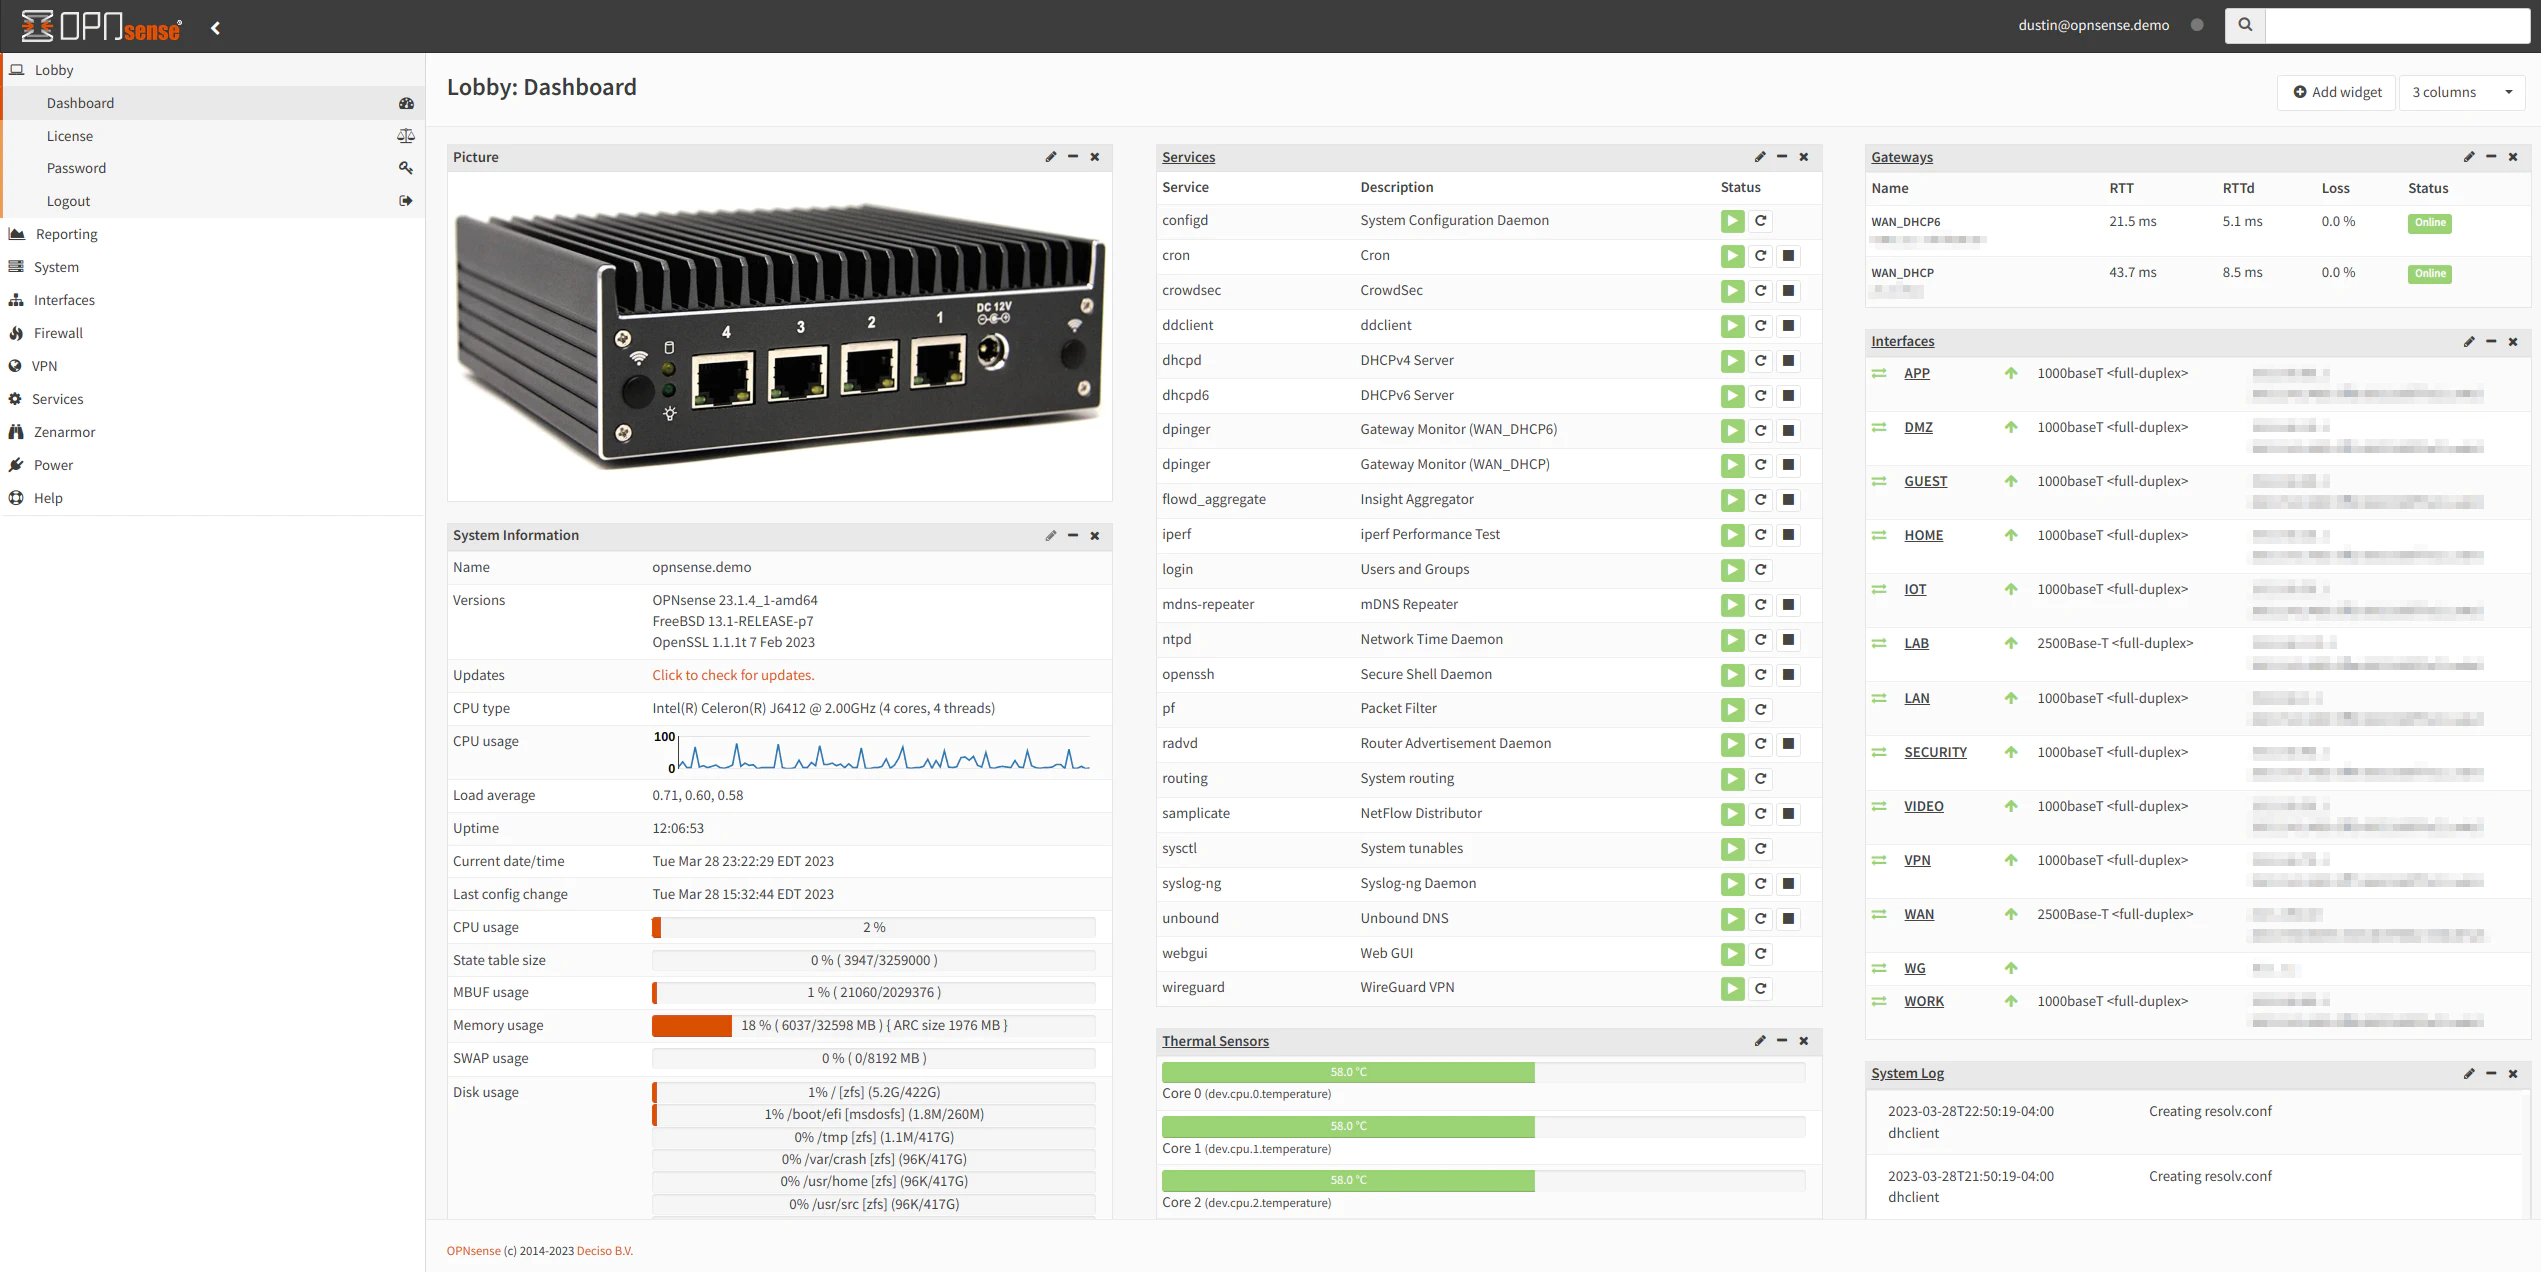Minimize the Services widget
Screen dimensions: 2541x1272
[1781, 157]
